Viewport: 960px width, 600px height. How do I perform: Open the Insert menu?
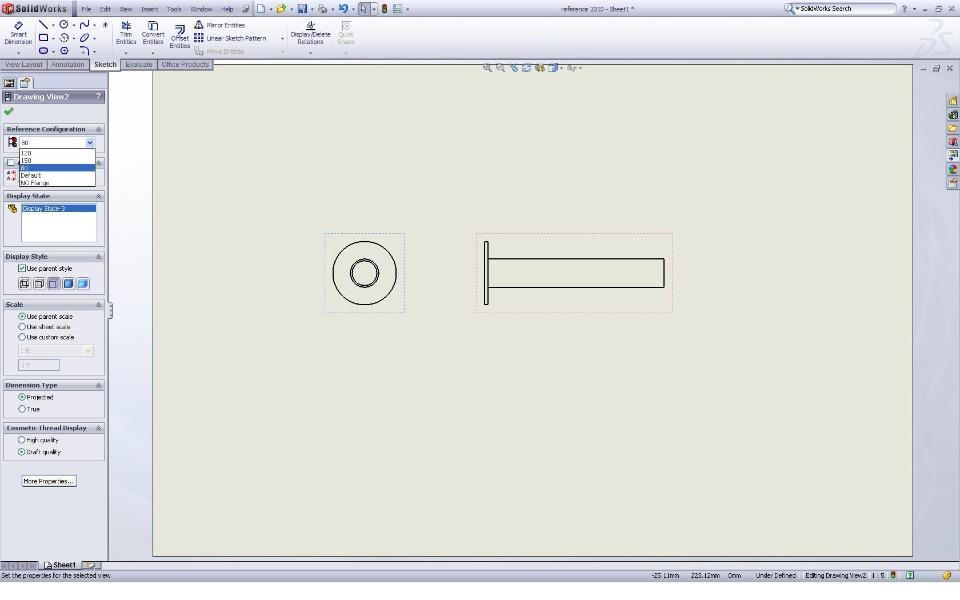click(x=149, y=9)
